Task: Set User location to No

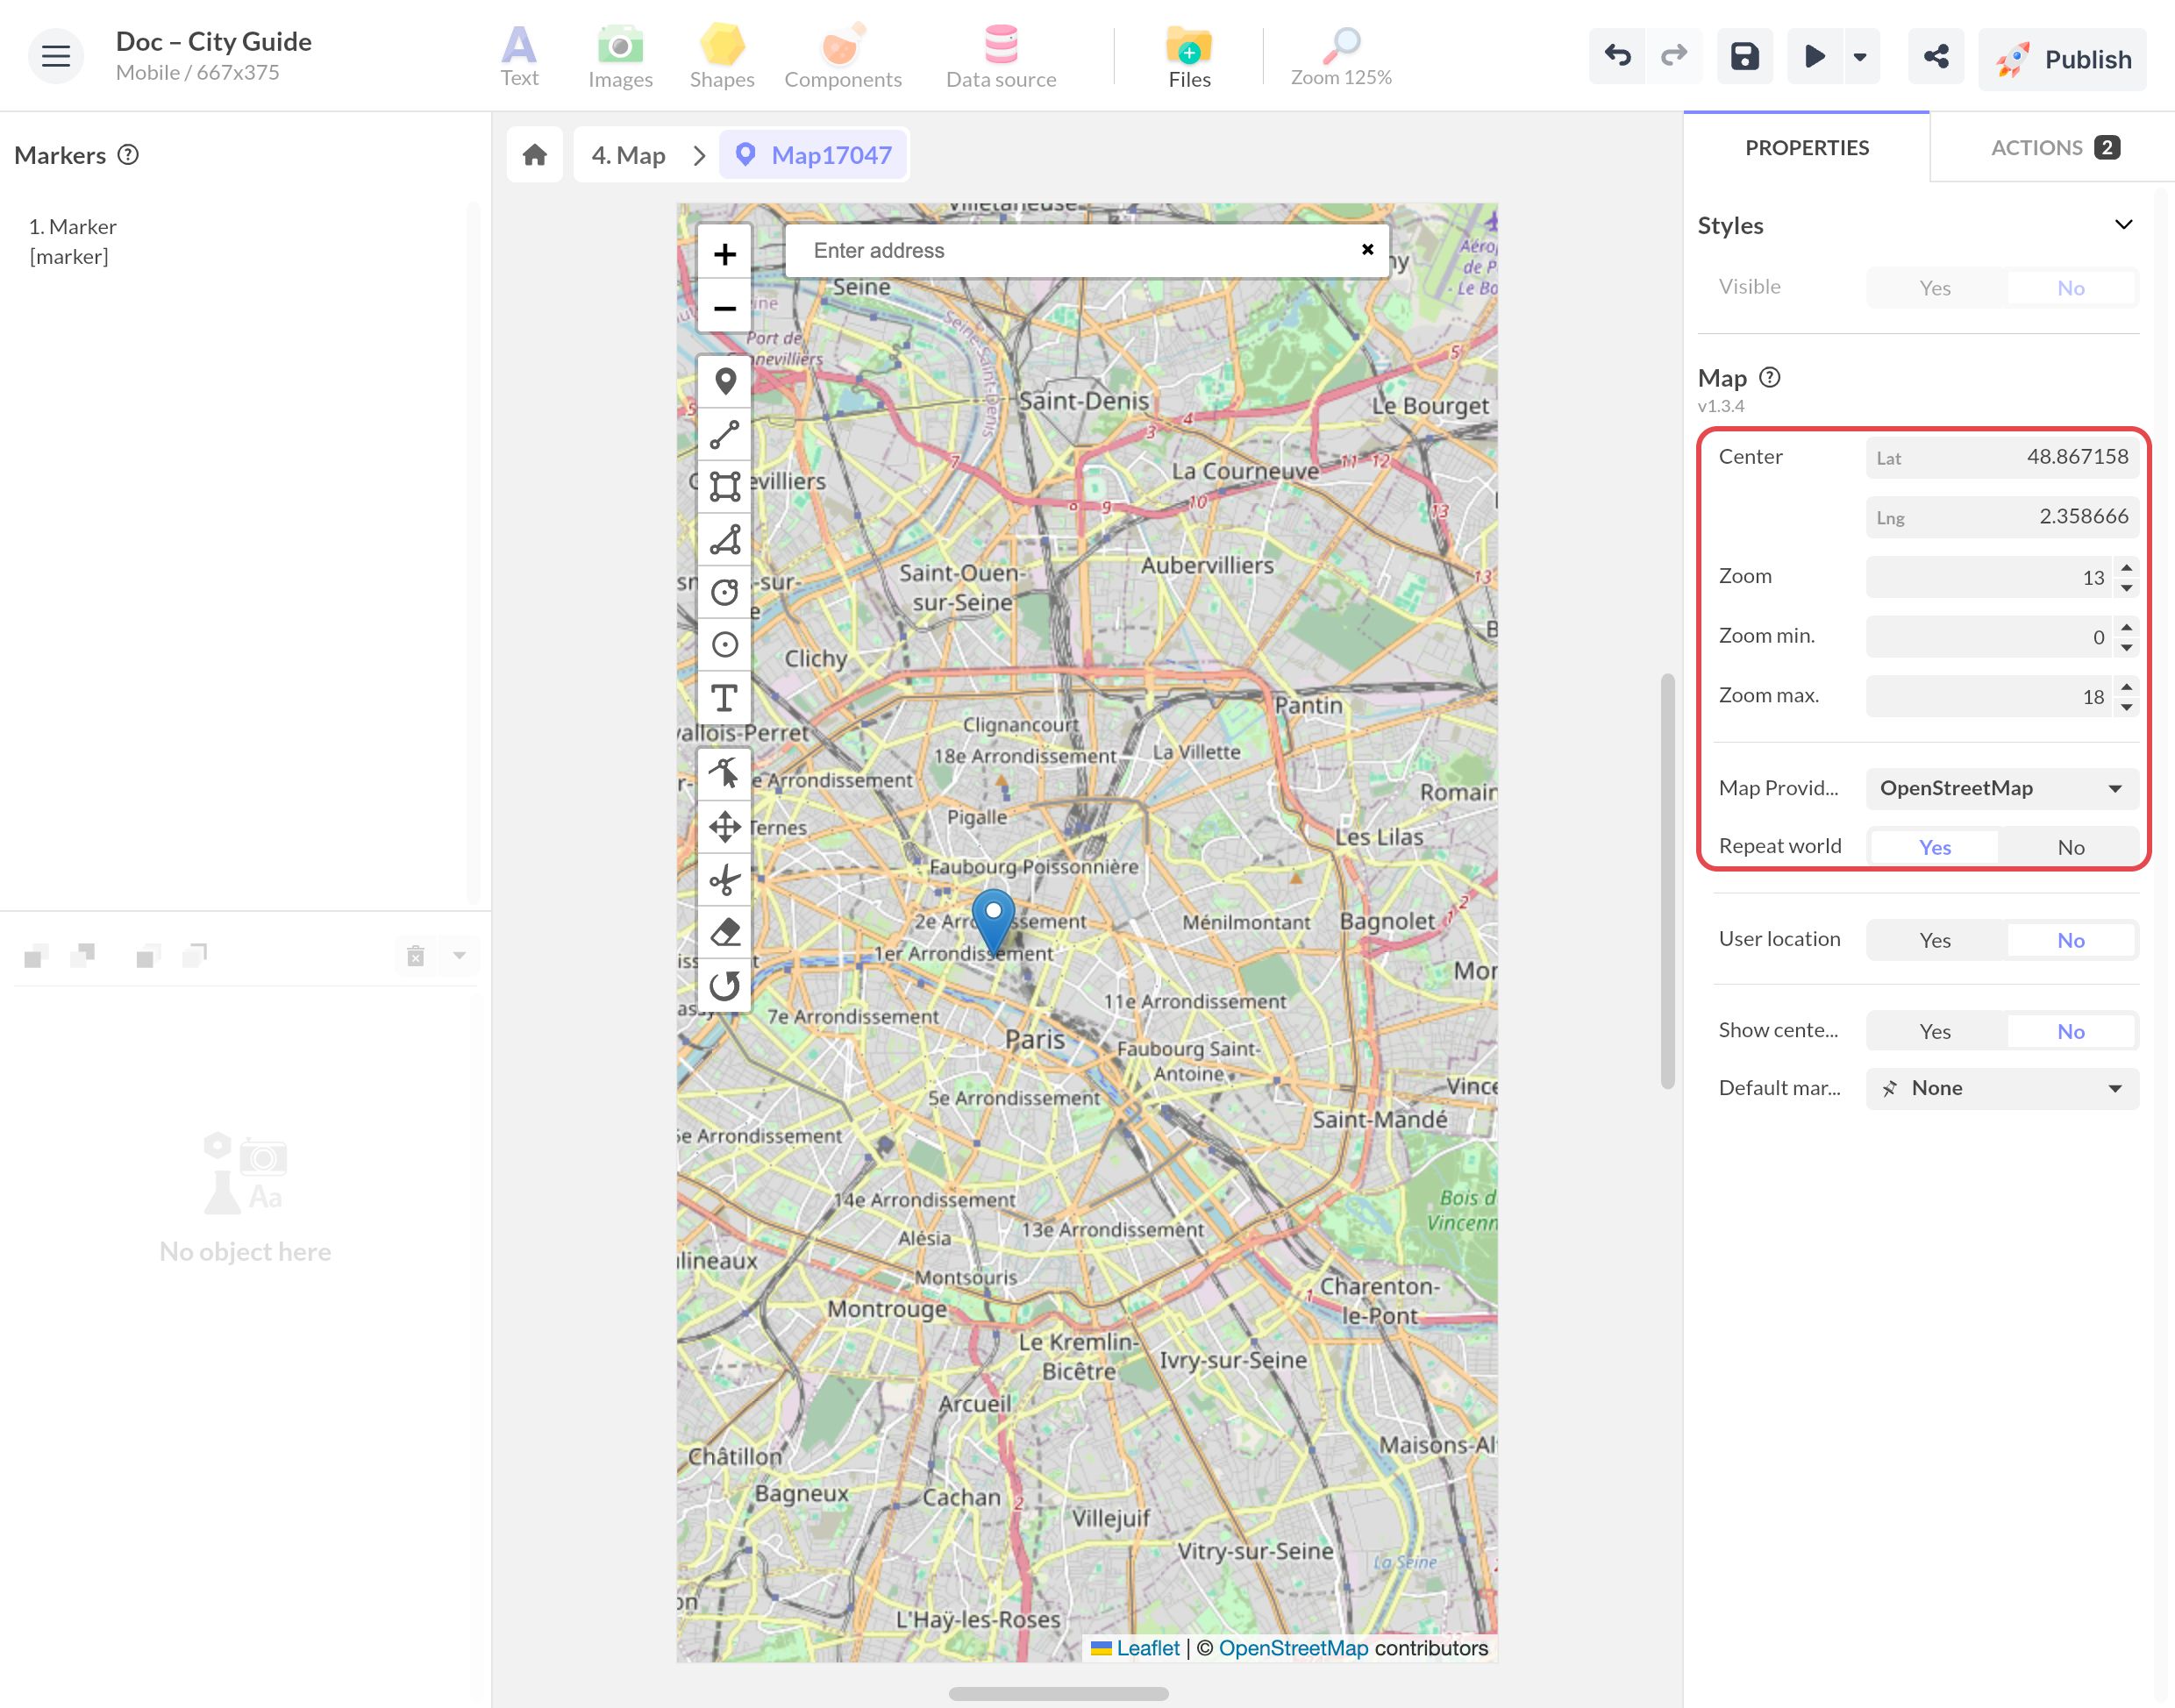Action: (x=2070, y=940)
